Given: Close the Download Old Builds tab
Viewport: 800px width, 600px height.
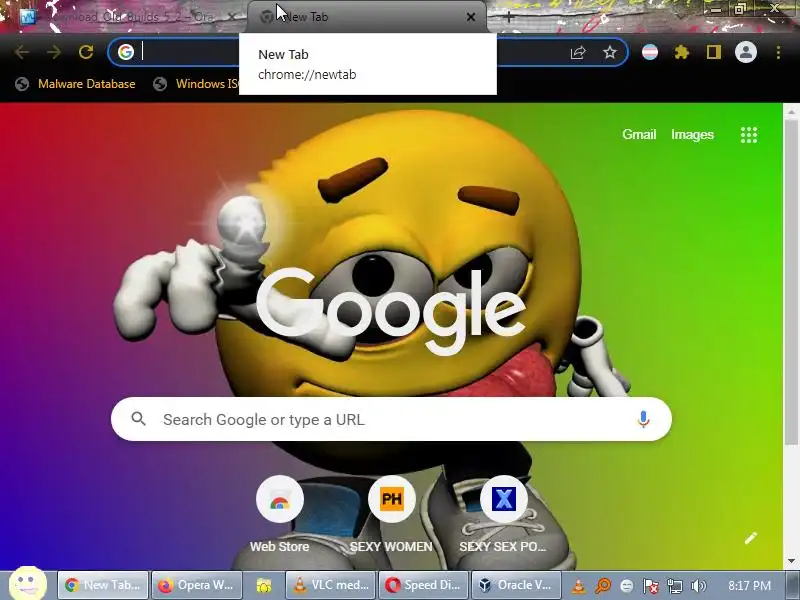Looking at the screenshot, I should [x=231, y=17].
